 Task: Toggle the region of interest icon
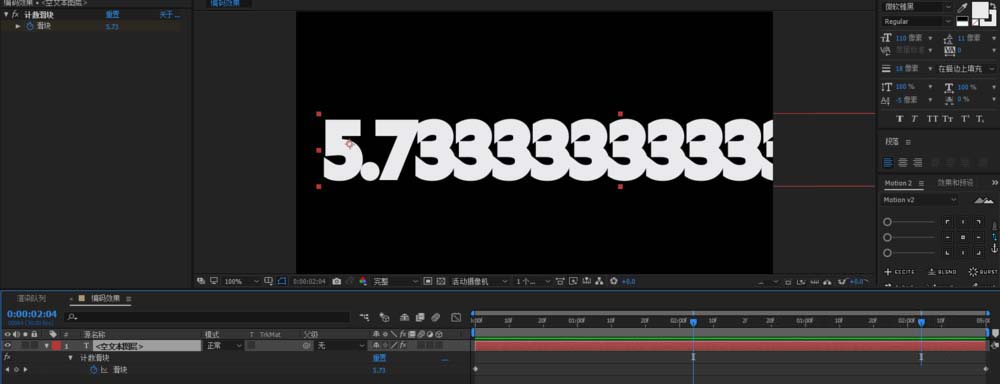pyautogui.click(x=427, y=281)
